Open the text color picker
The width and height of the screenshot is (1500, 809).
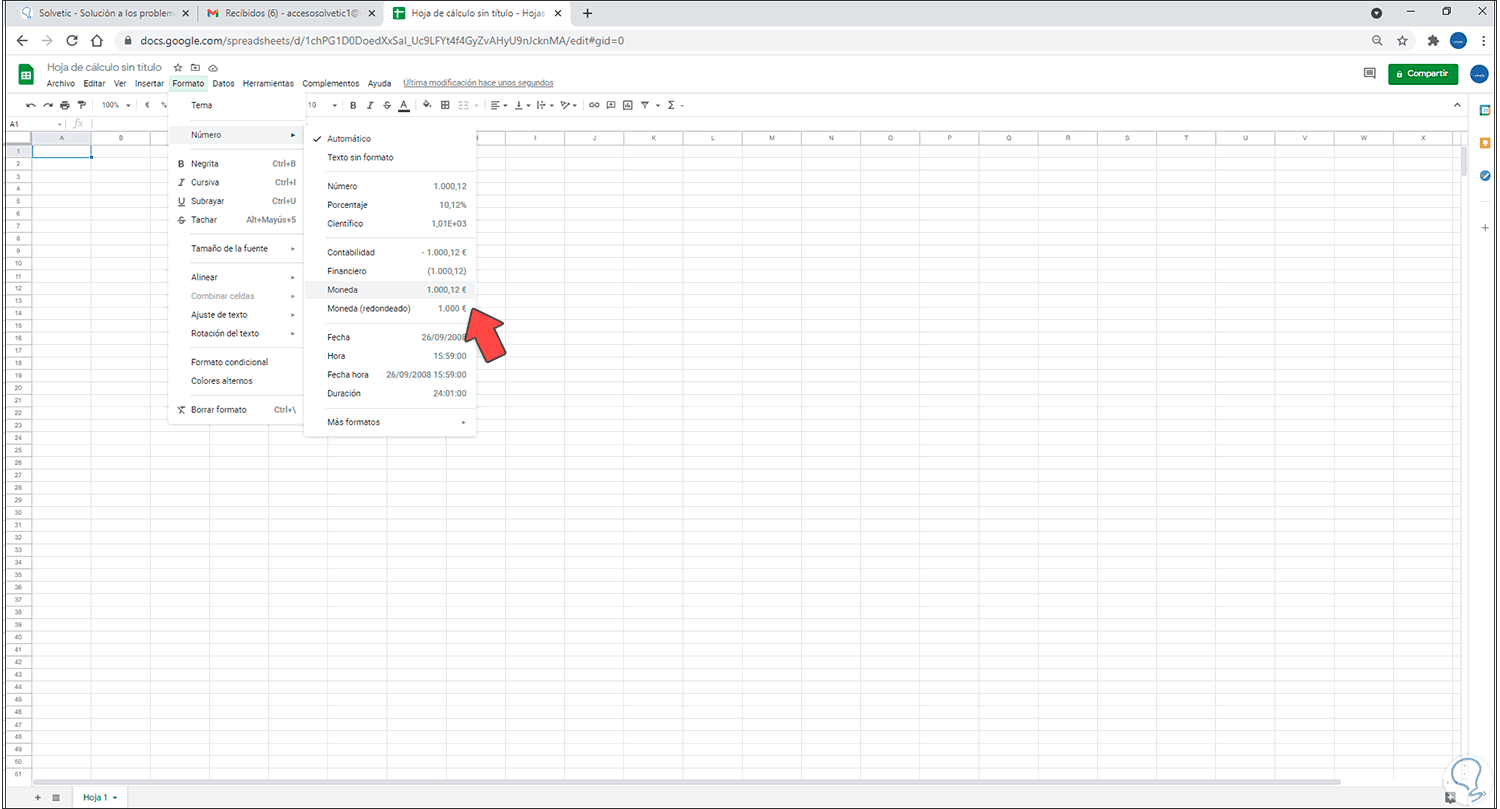click(404, 105)
